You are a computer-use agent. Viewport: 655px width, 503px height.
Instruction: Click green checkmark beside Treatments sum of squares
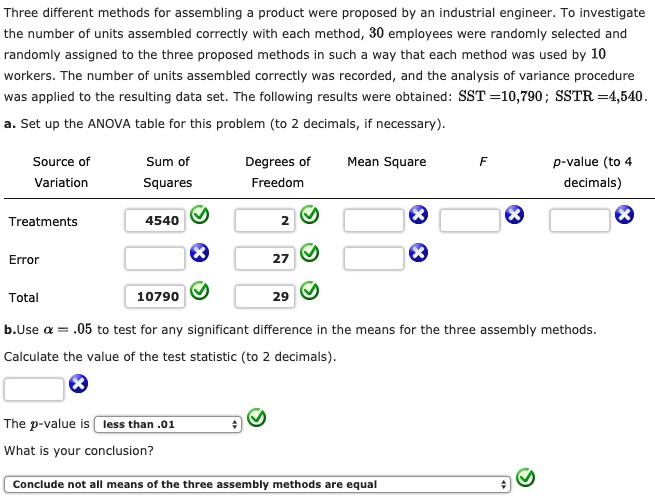tap(200, 215)
